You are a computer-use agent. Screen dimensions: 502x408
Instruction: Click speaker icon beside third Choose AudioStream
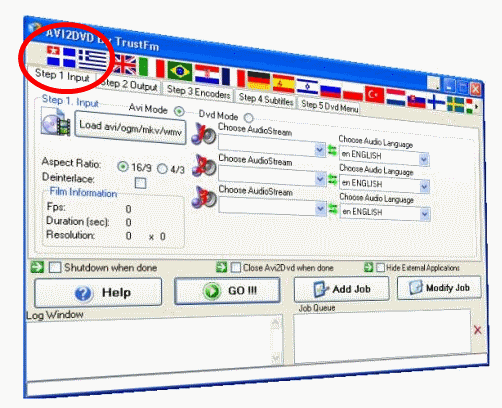click(x=204, y=197)
